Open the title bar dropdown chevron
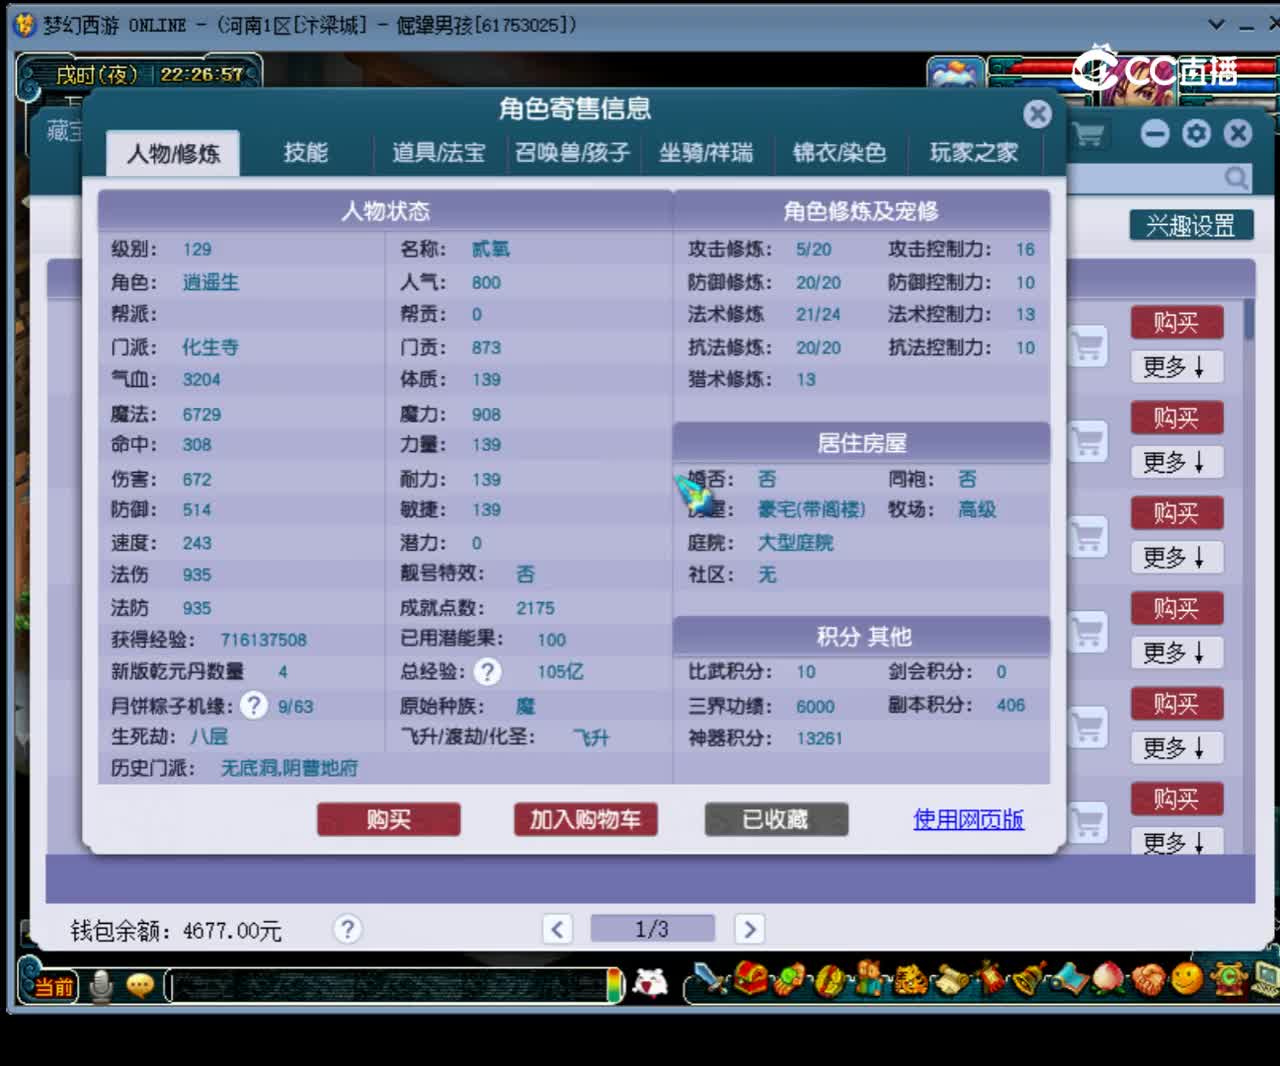The image size is (1280, 1066). pos(1216,24)
